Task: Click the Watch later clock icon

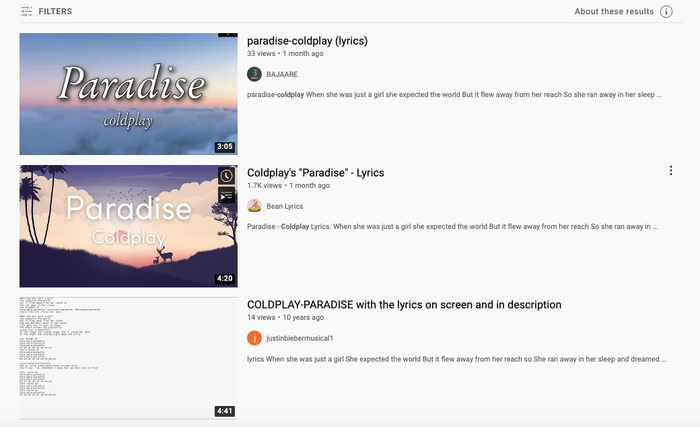Action: [227, 176]
